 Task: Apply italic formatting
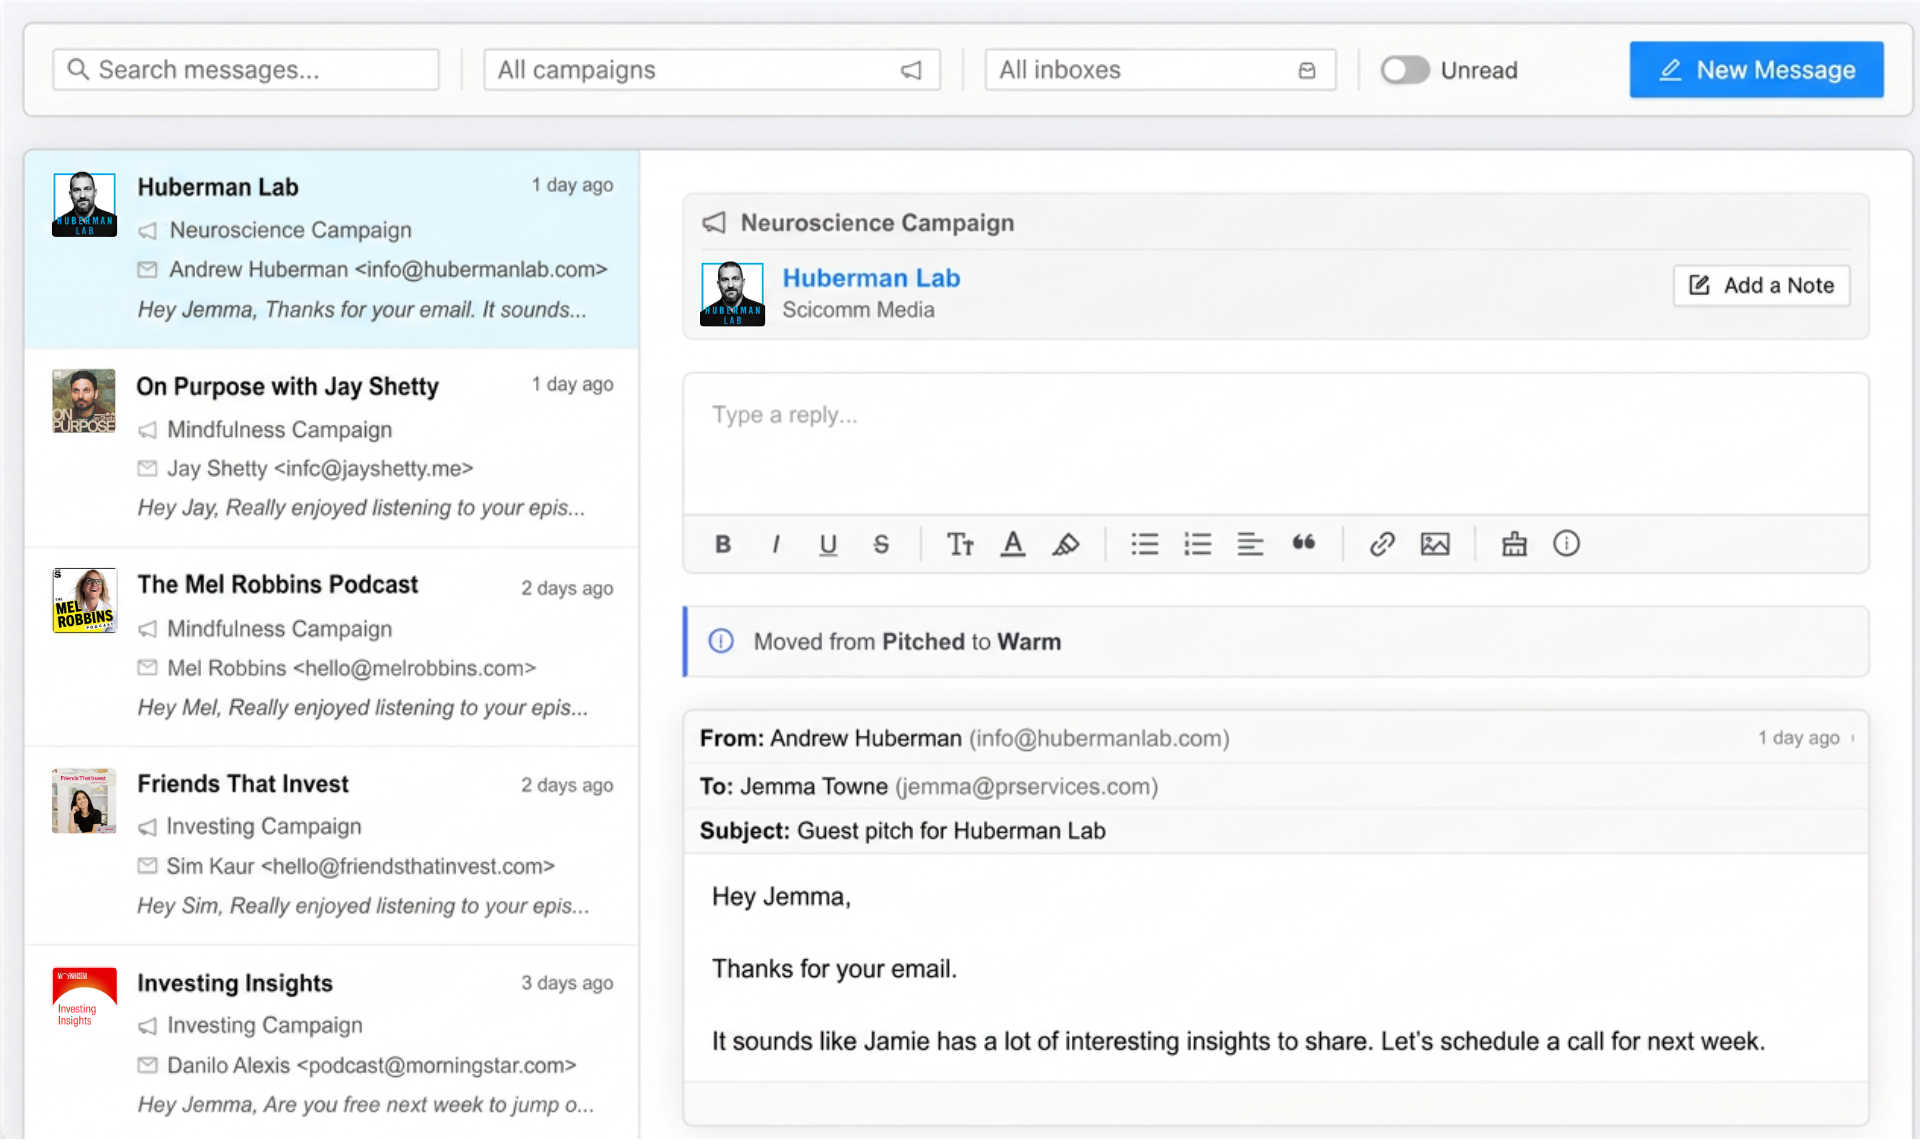[776, 544]
